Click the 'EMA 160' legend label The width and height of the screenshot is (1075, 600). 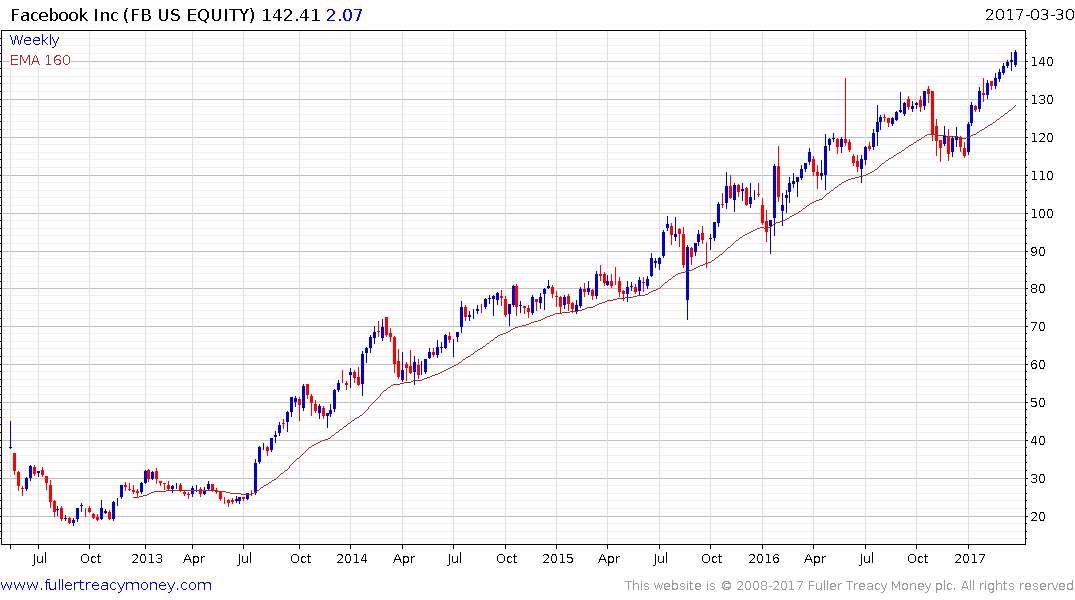[x=40, y=60]
